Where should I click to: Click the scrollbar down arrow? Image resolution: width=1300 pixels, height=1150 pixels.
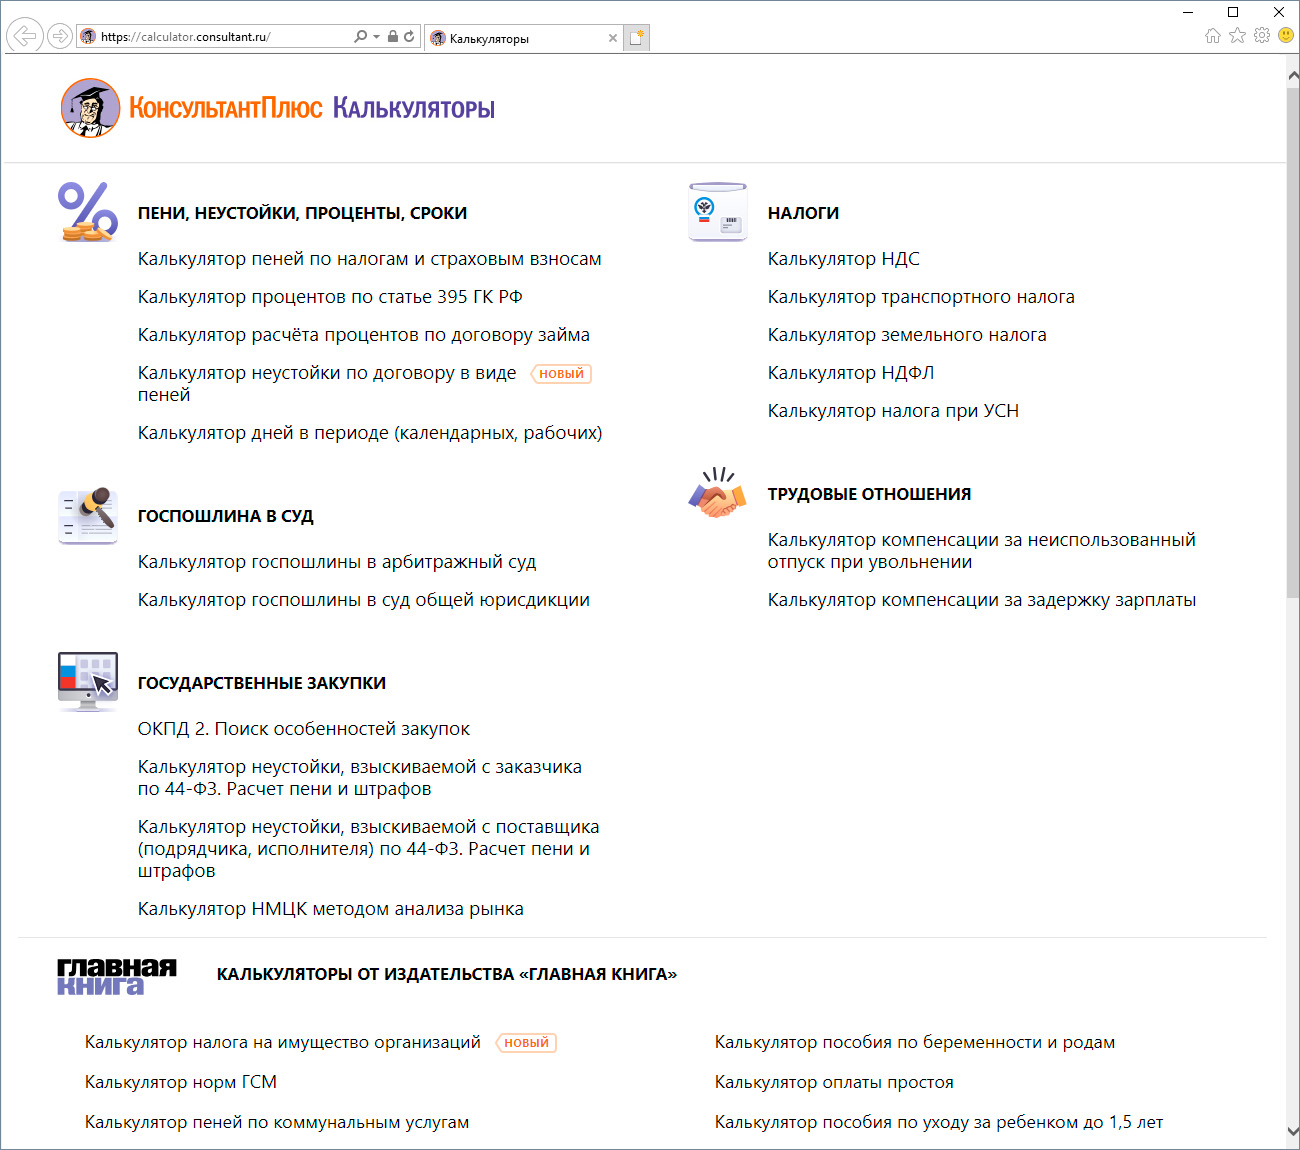(1292, 1131)
